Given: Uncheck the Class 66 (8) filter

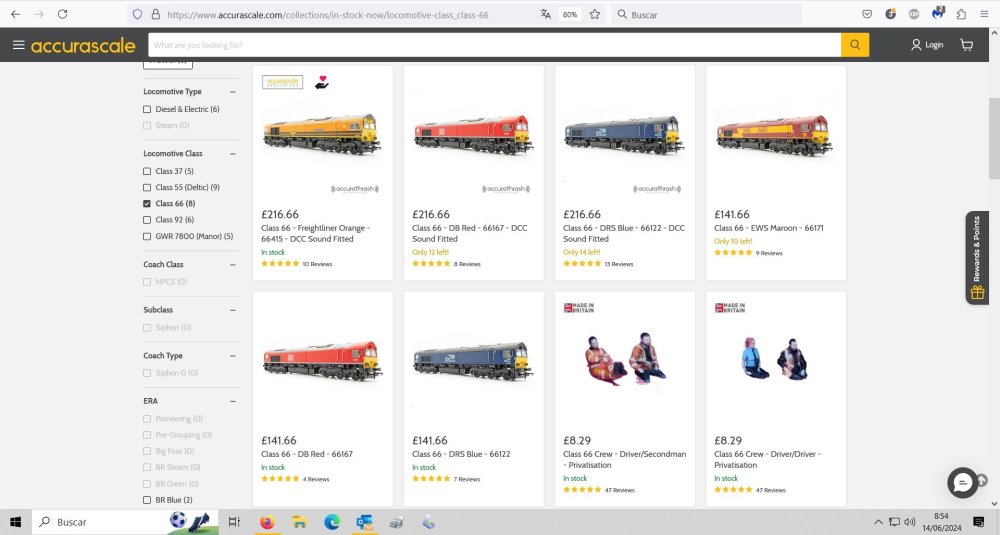Looking at the screenshot, I should (147, 203).
